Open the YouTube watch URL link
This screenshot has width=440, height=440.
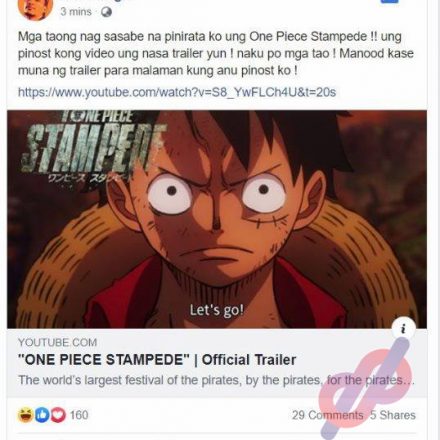[177, 92]
